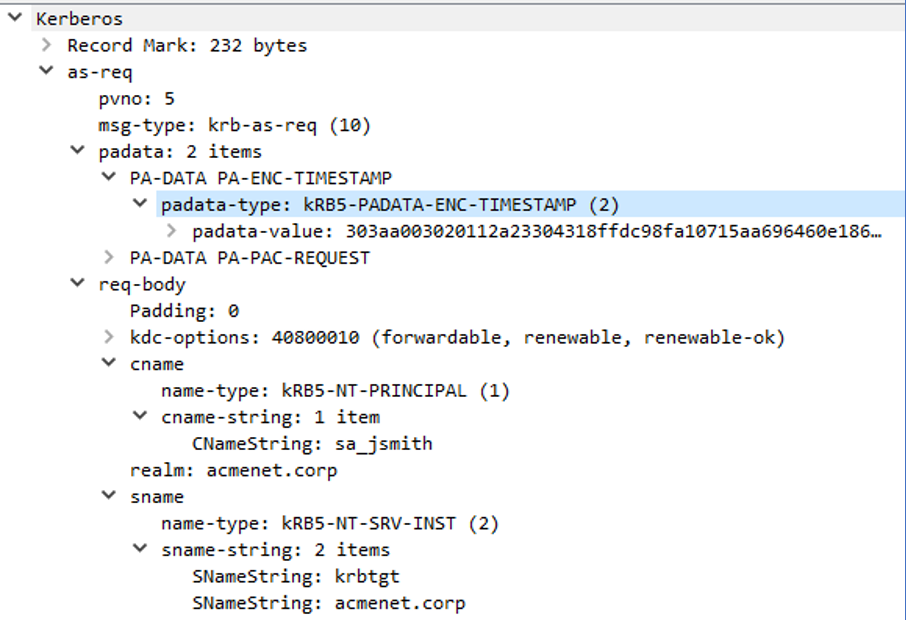This screenshot has height=620, width=906.
Task: Collapse the padata-type node arrow
Action: pyautogui.click(x=140, y=205)
